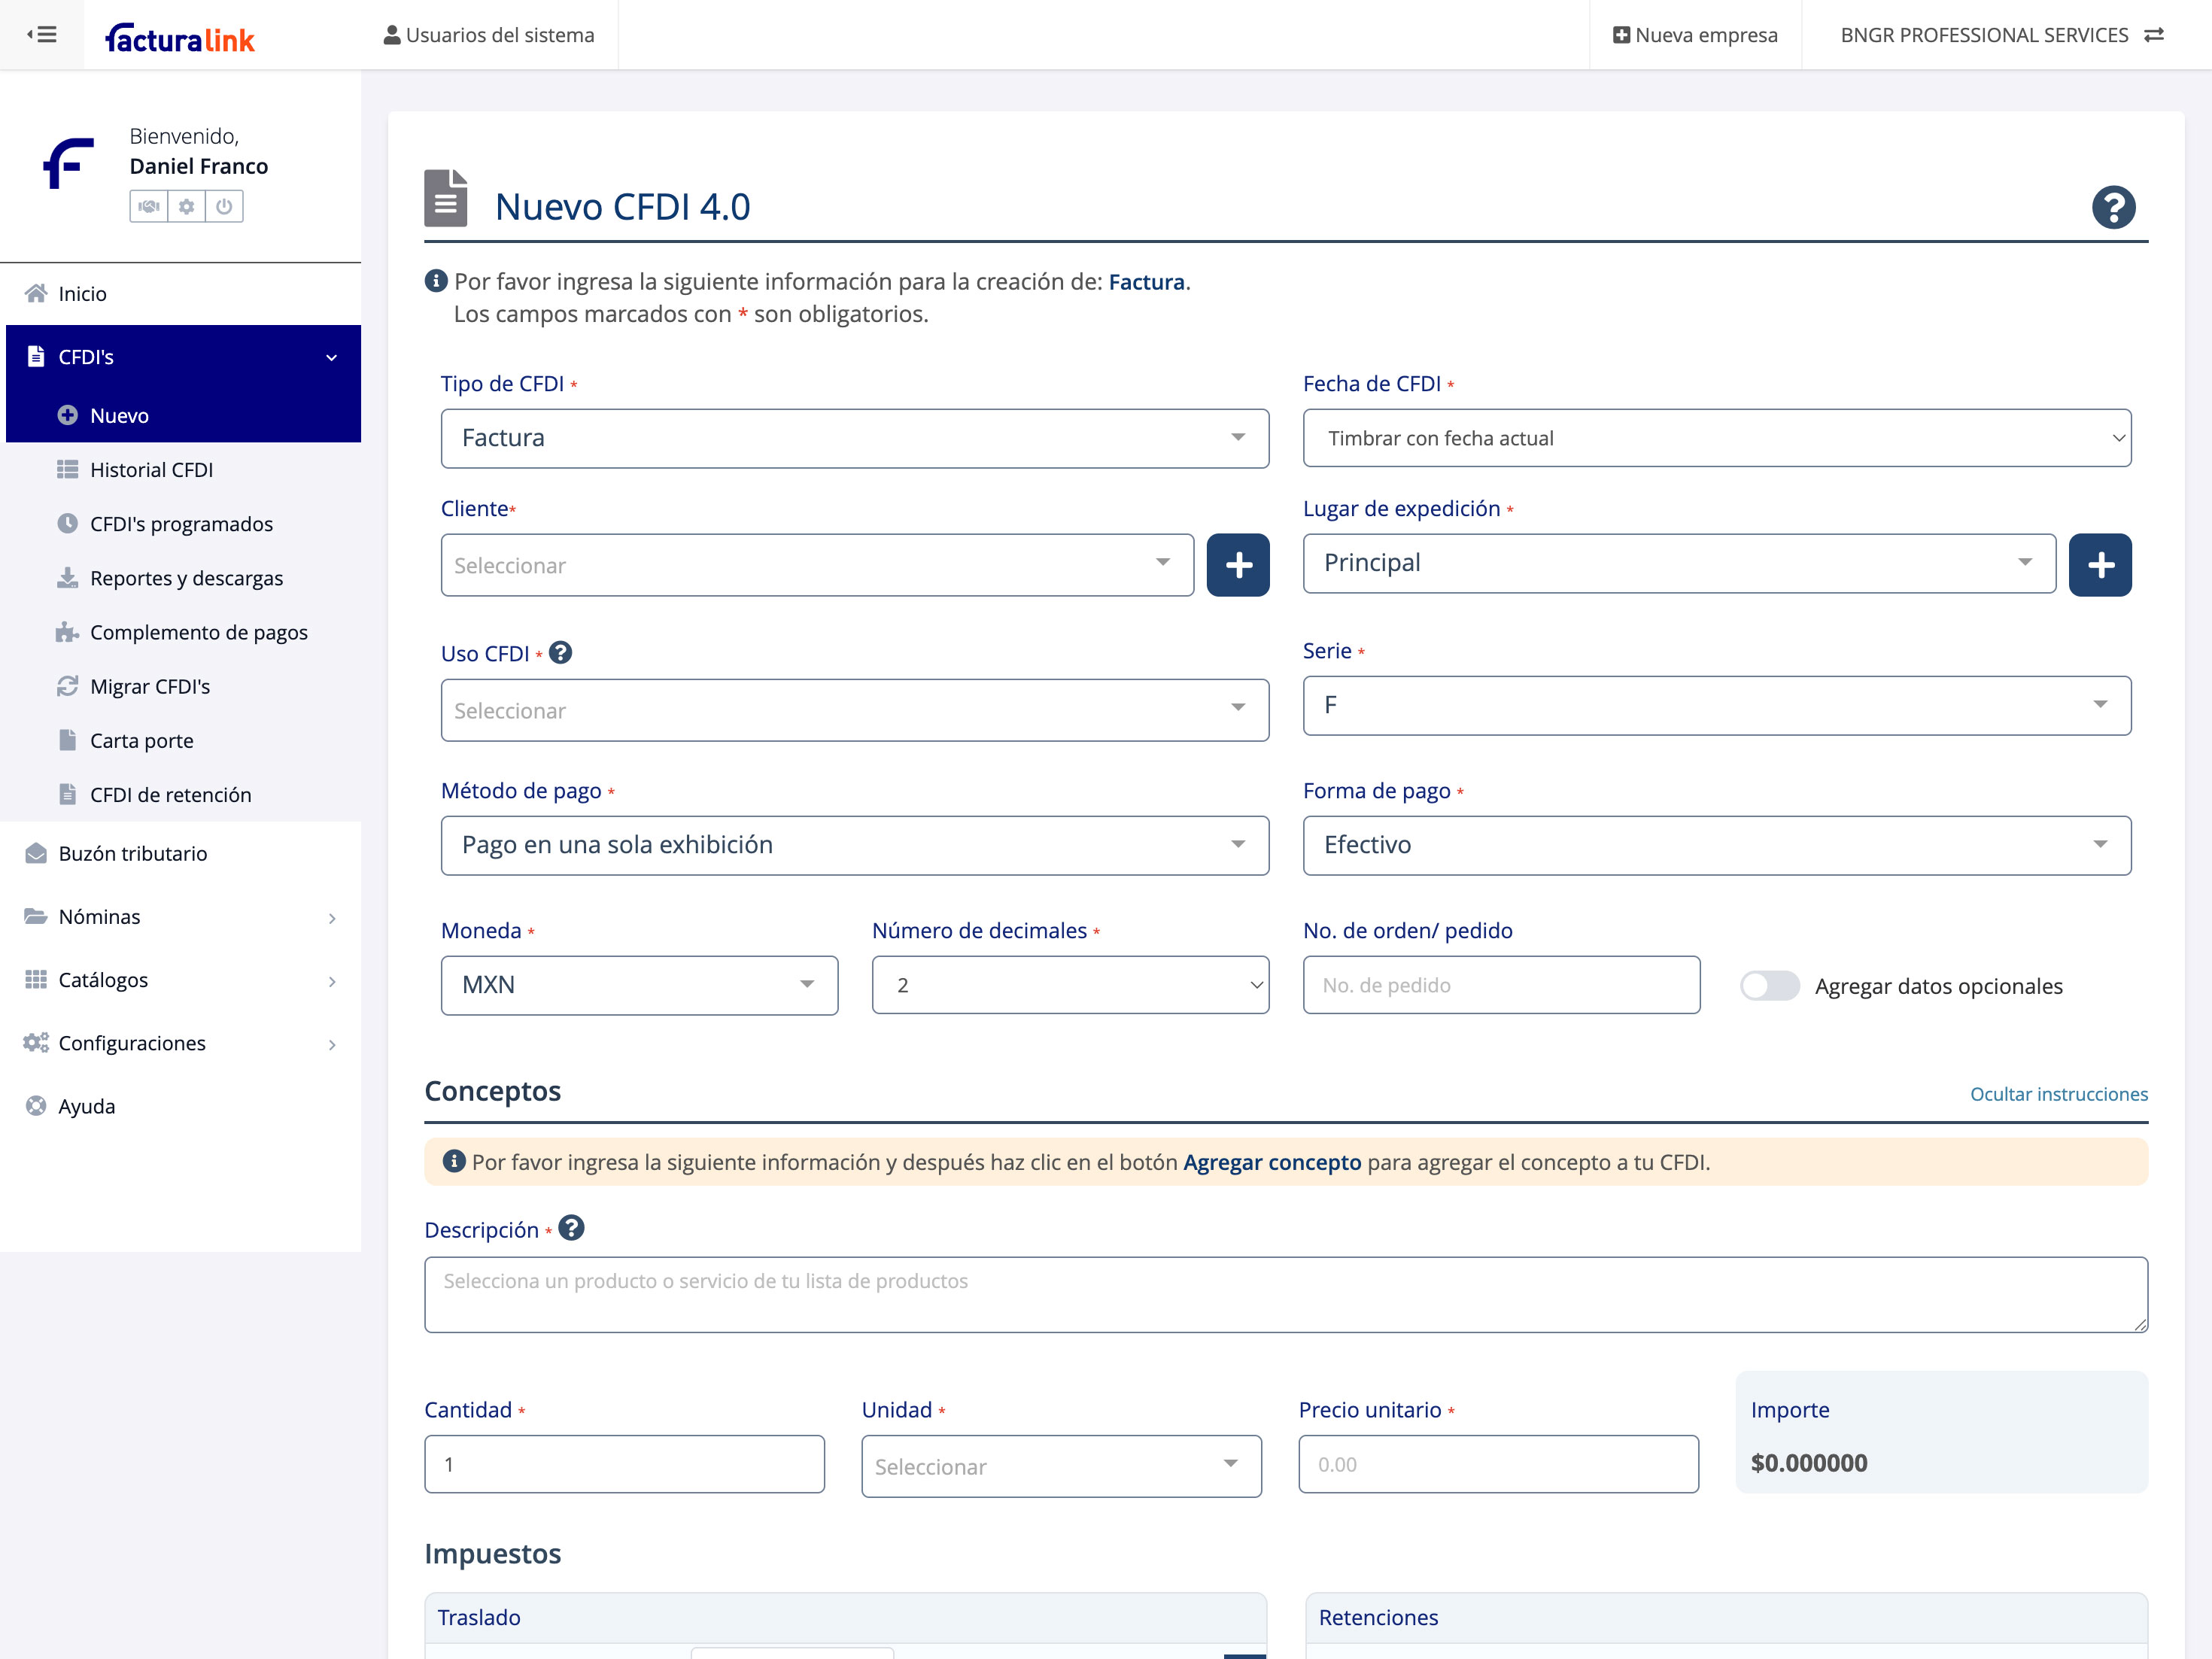
Task: Click Ocultar instrucciones link
Action: pyautogui.click(x=2058, y=1094)
